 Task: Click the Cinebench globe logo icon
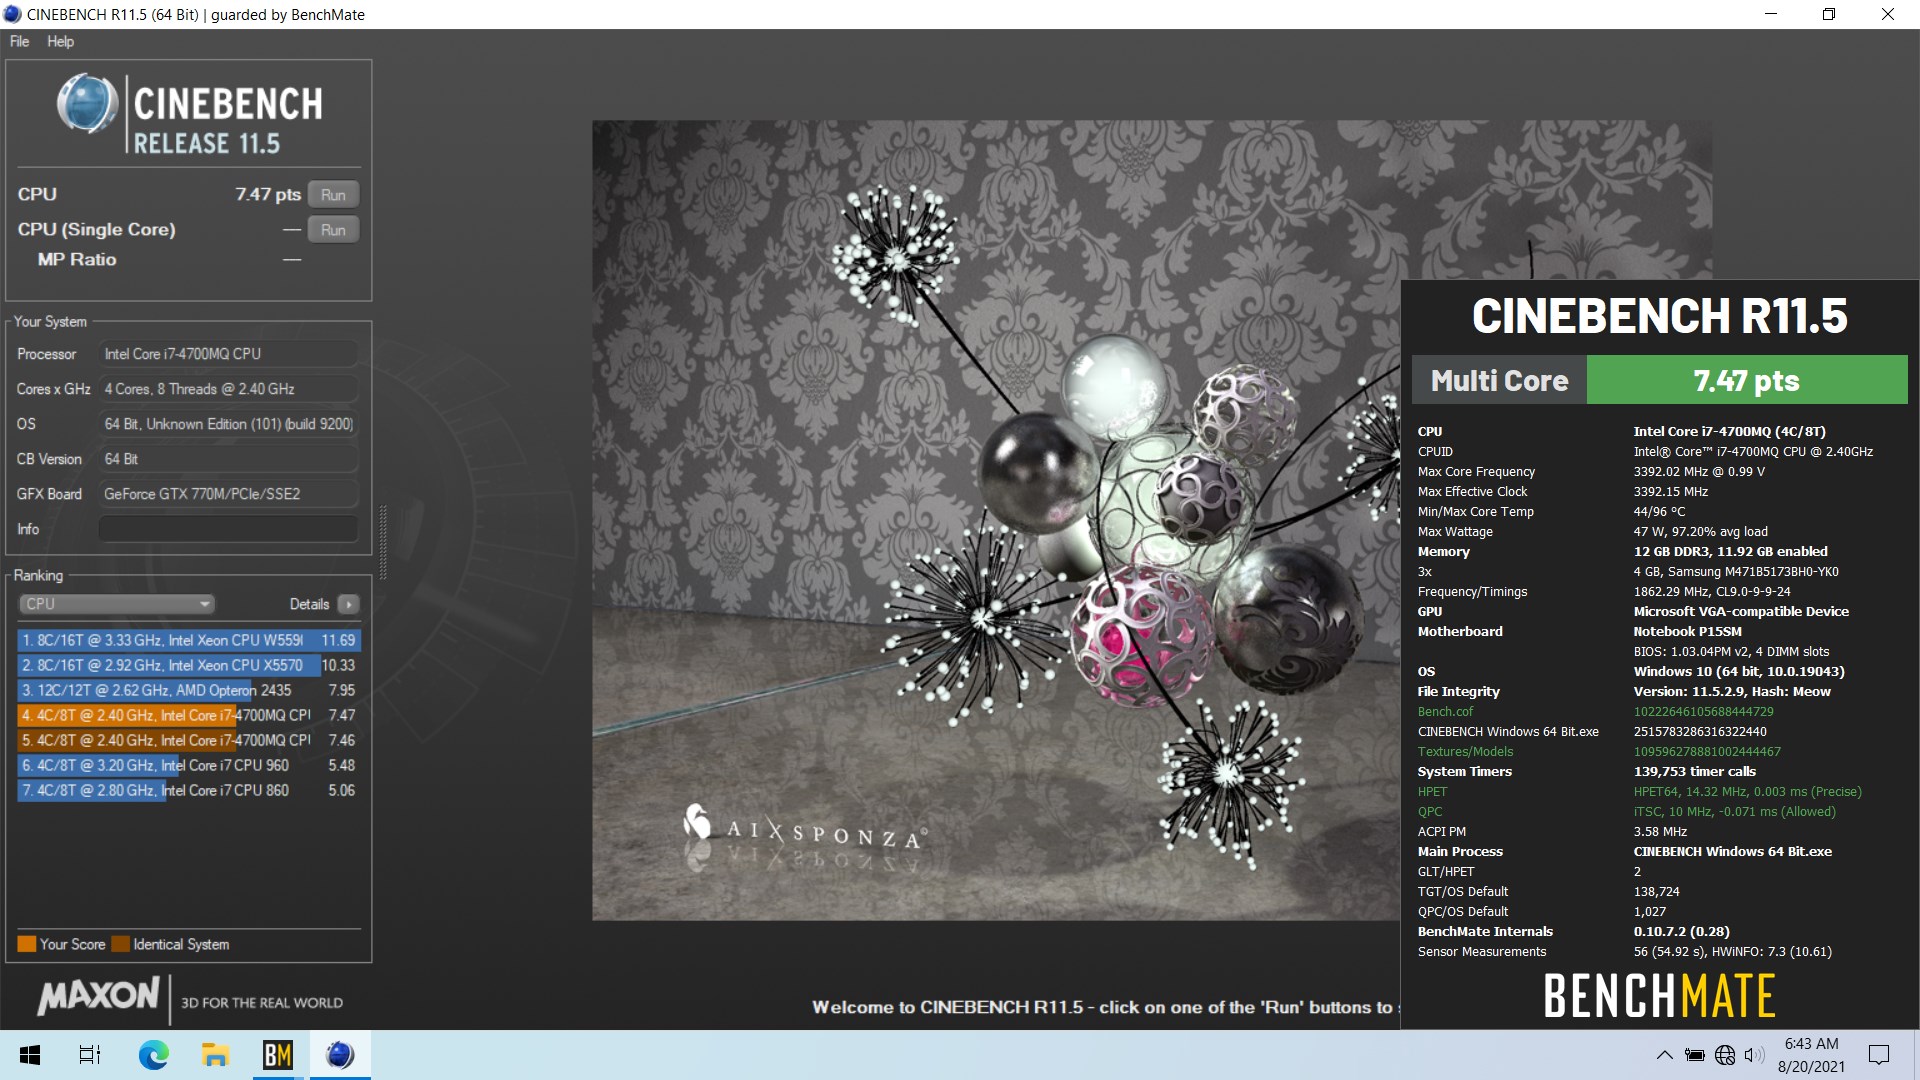pos(87,104)
